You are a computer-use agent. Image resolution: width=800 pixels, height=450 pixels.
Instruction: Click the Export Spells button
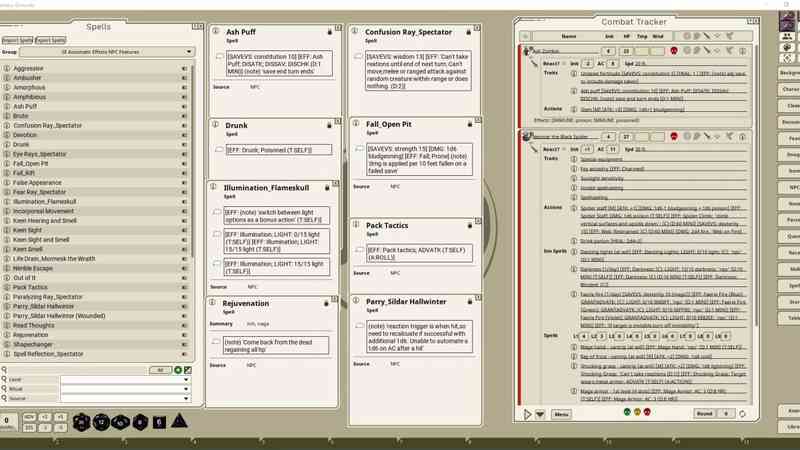(x=50, y=40)
